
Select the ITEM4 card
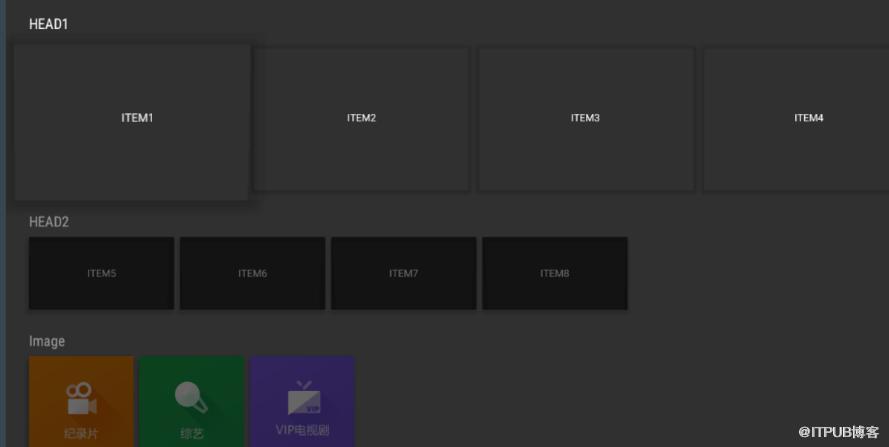(796, 120)
